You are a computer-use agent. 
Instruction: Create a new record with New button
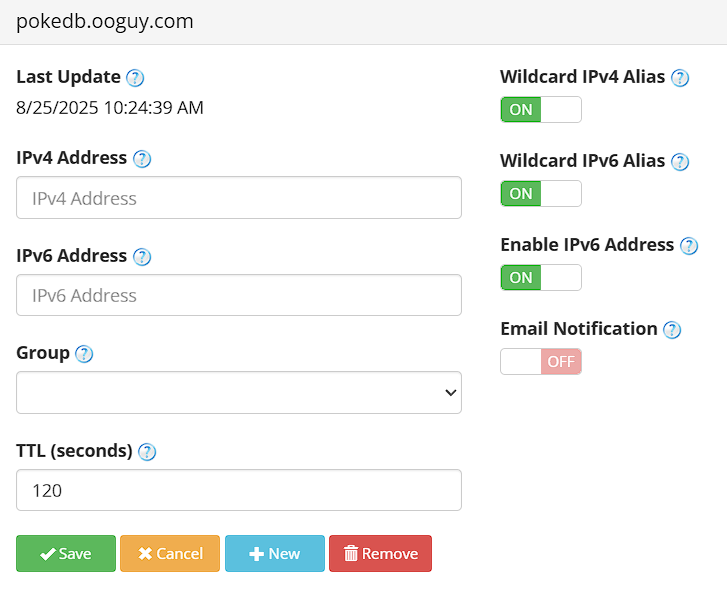[275, 554]
